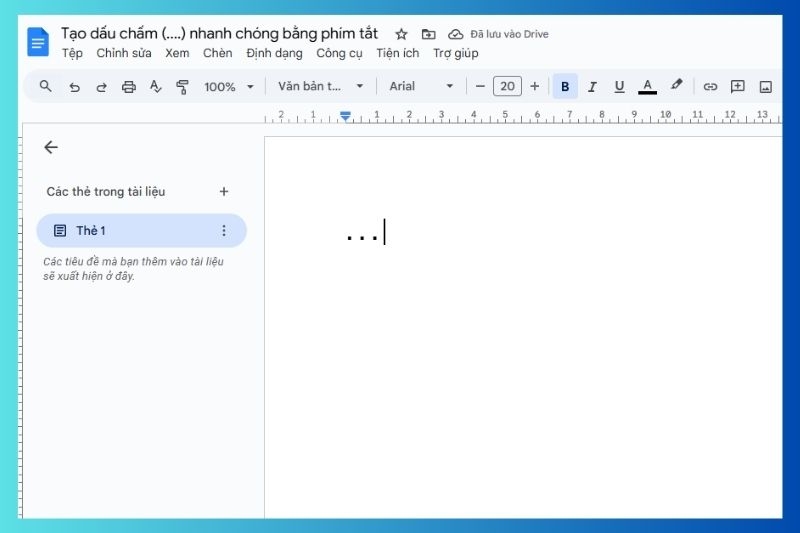800x533 pixels.
Task: Click the Đã lưu vào Drive status
Action: tap(509, 34)
